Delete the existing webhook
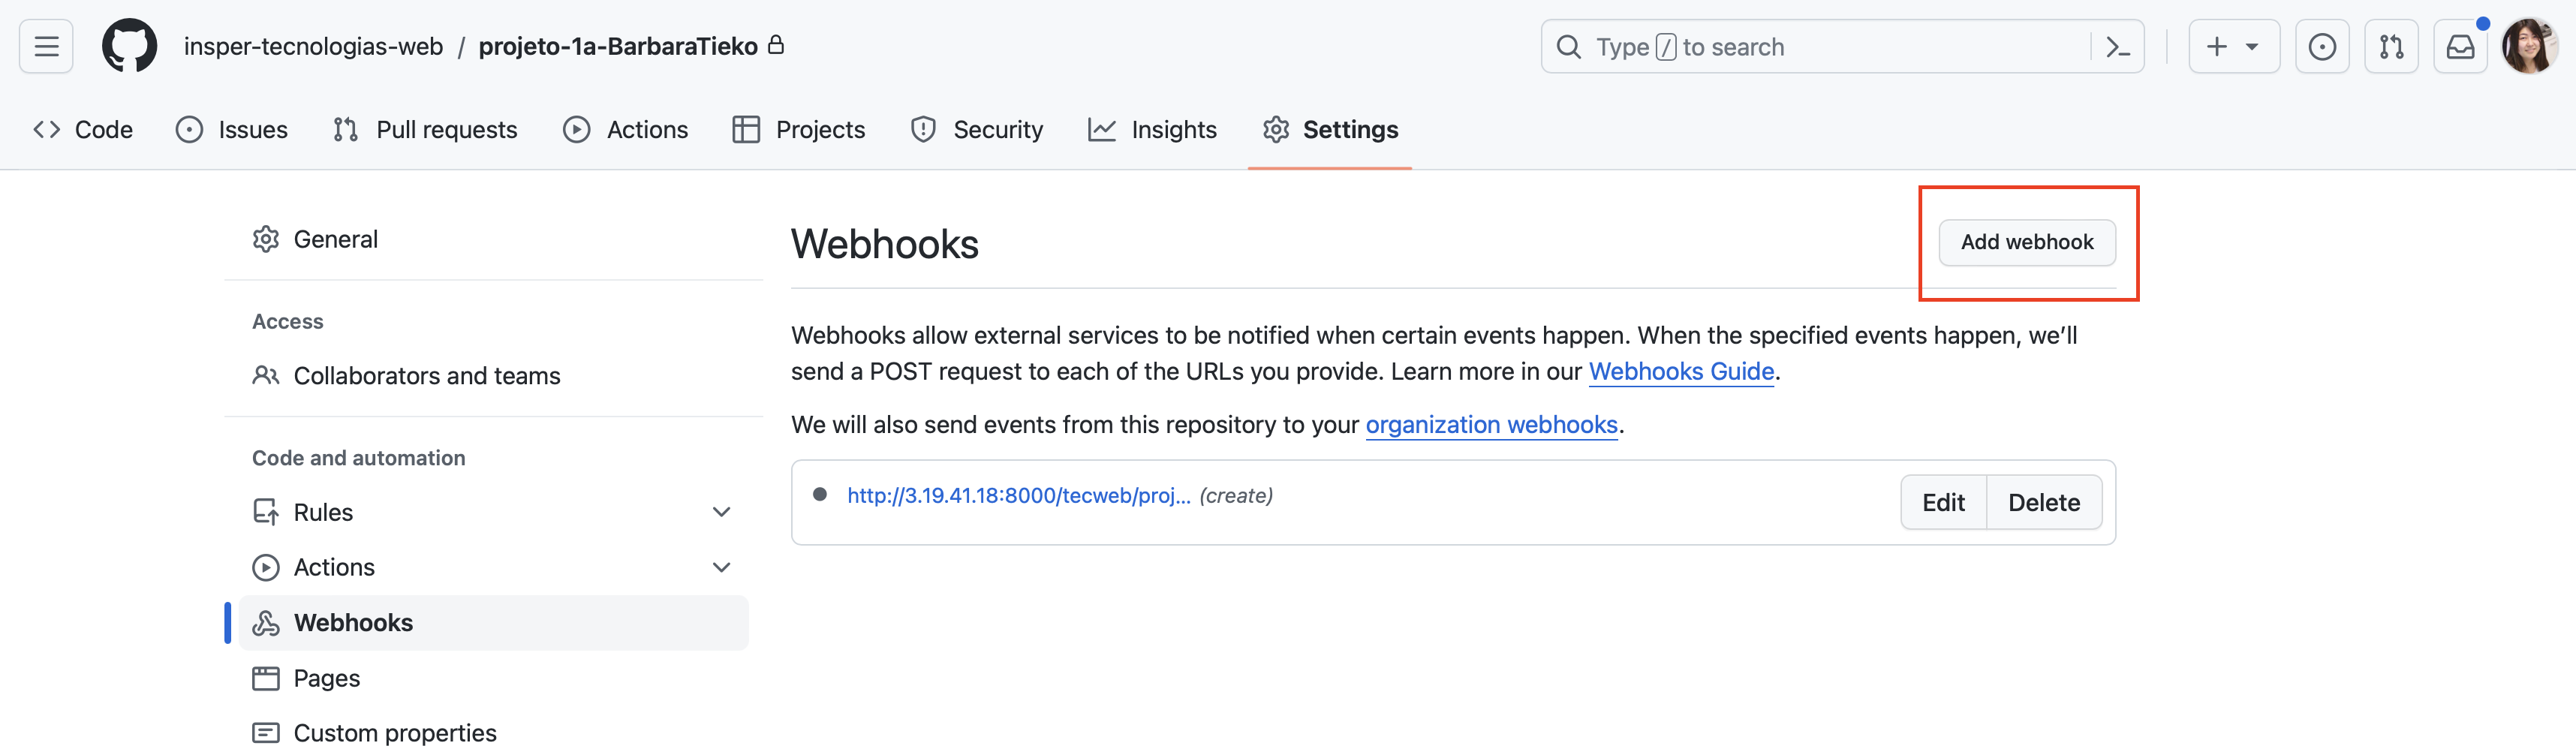The height and width of the screenshot is (755, 2576). (2043, 503)
